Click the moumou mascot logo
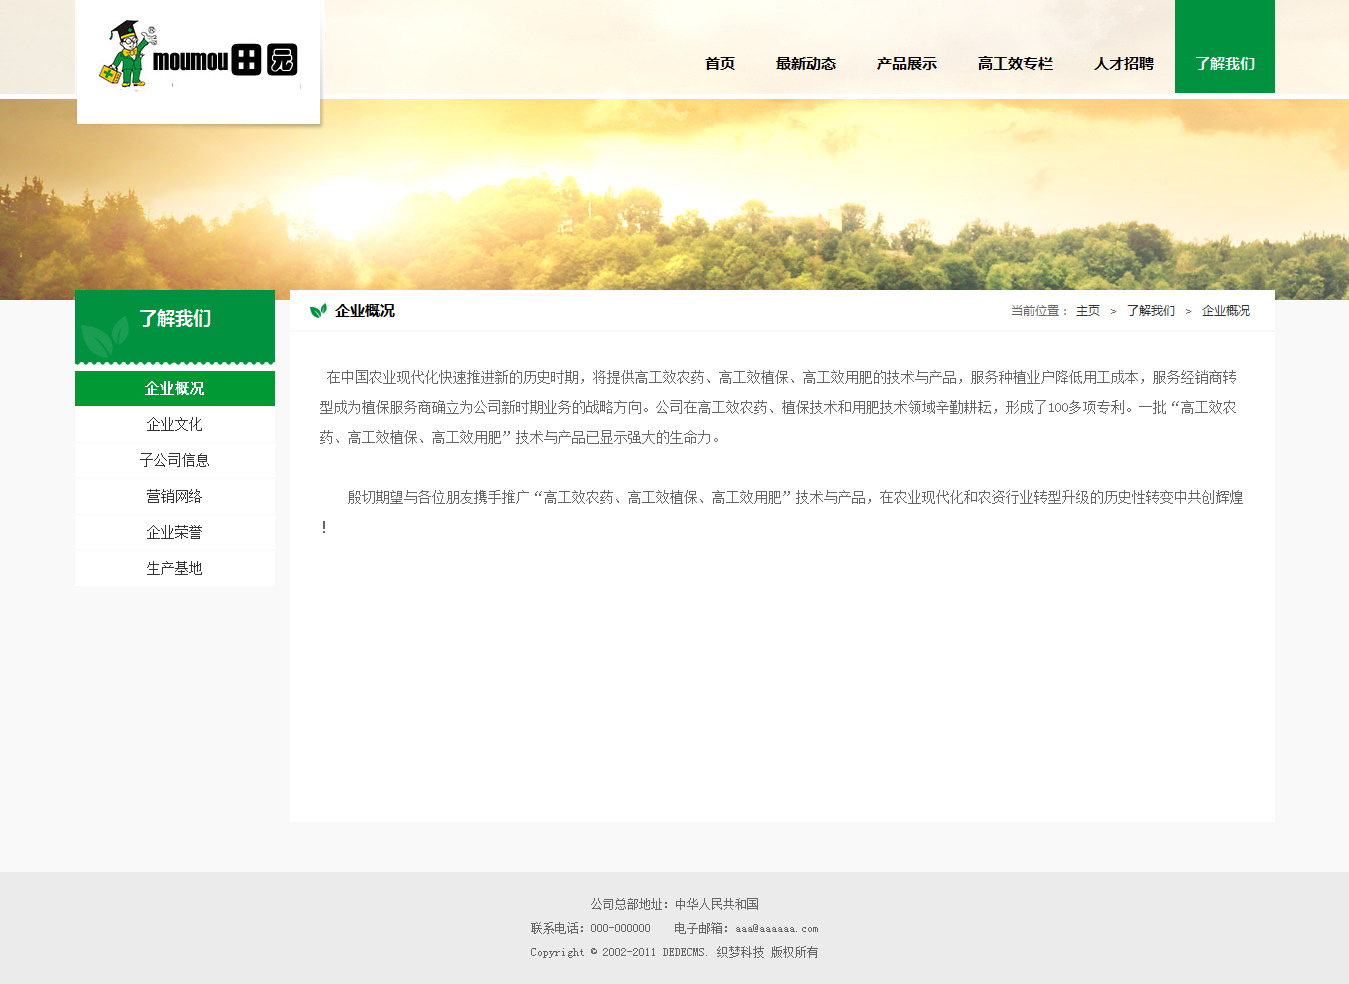This screenshot has width=1349, height=984. (198, 58)
